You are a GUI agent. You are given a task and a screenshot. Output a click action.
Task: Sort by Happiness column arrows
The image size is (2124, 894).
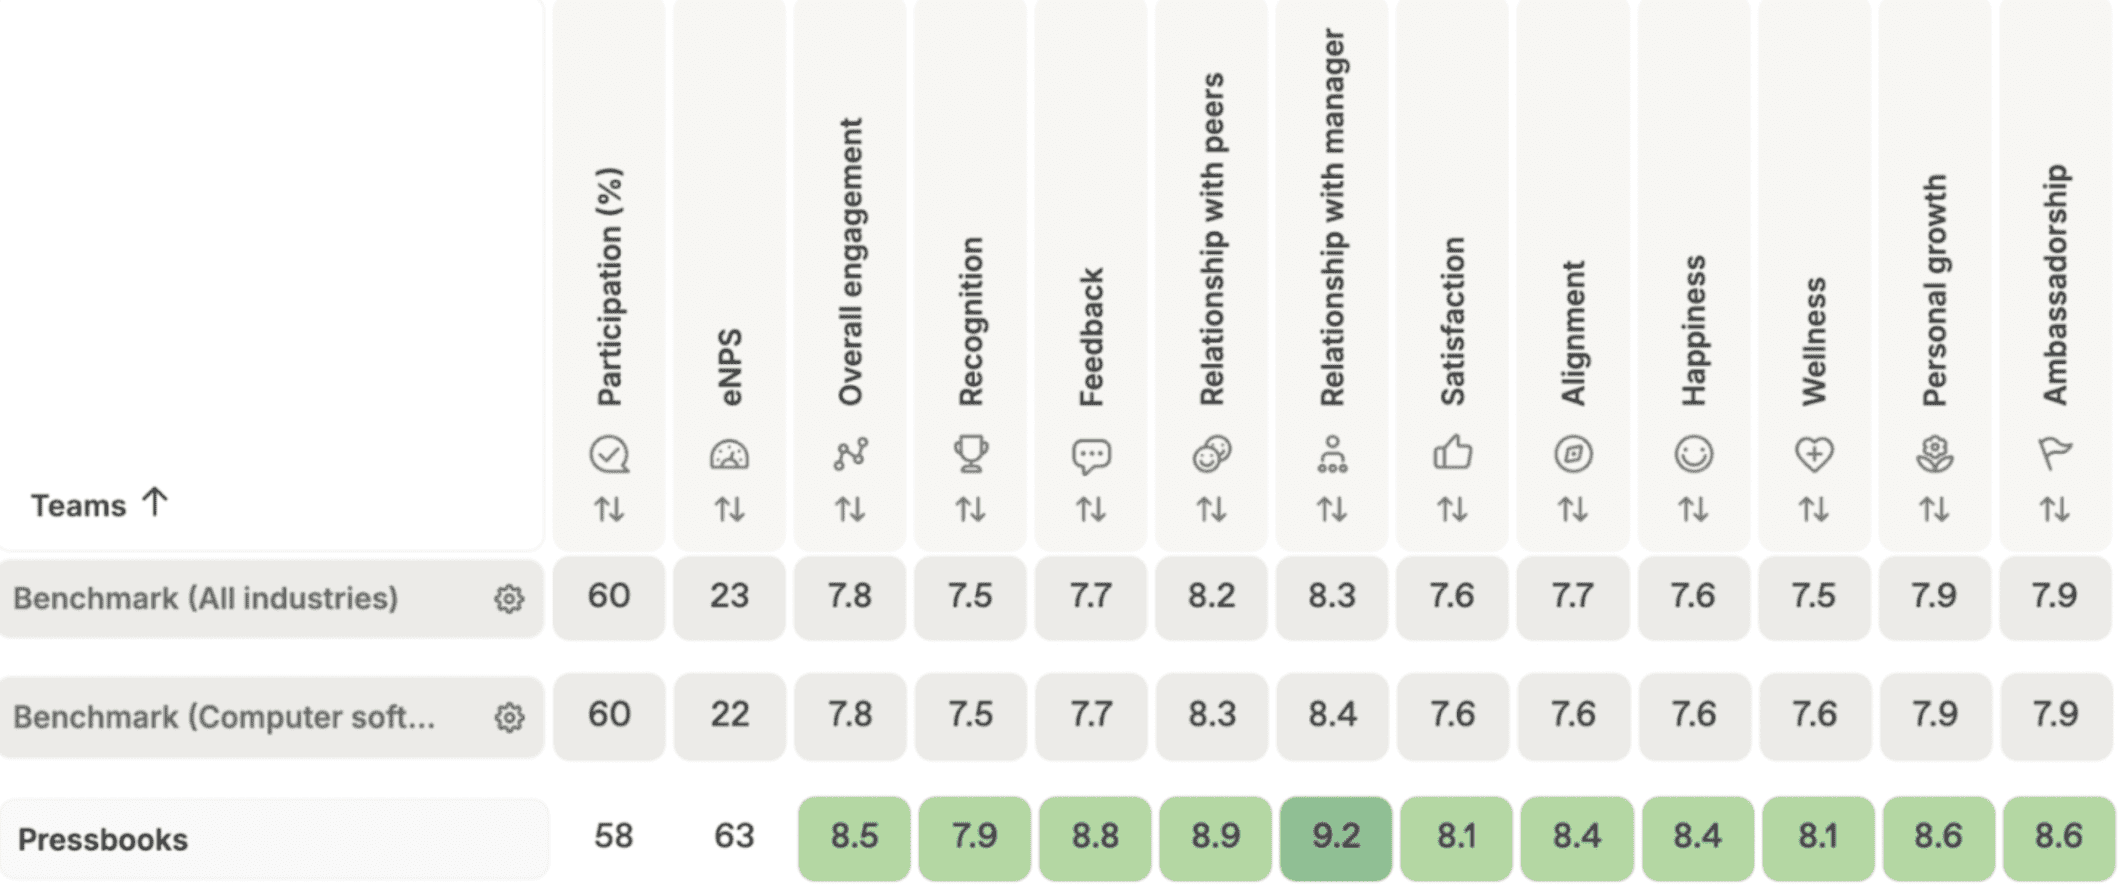tap(1693, 510)
